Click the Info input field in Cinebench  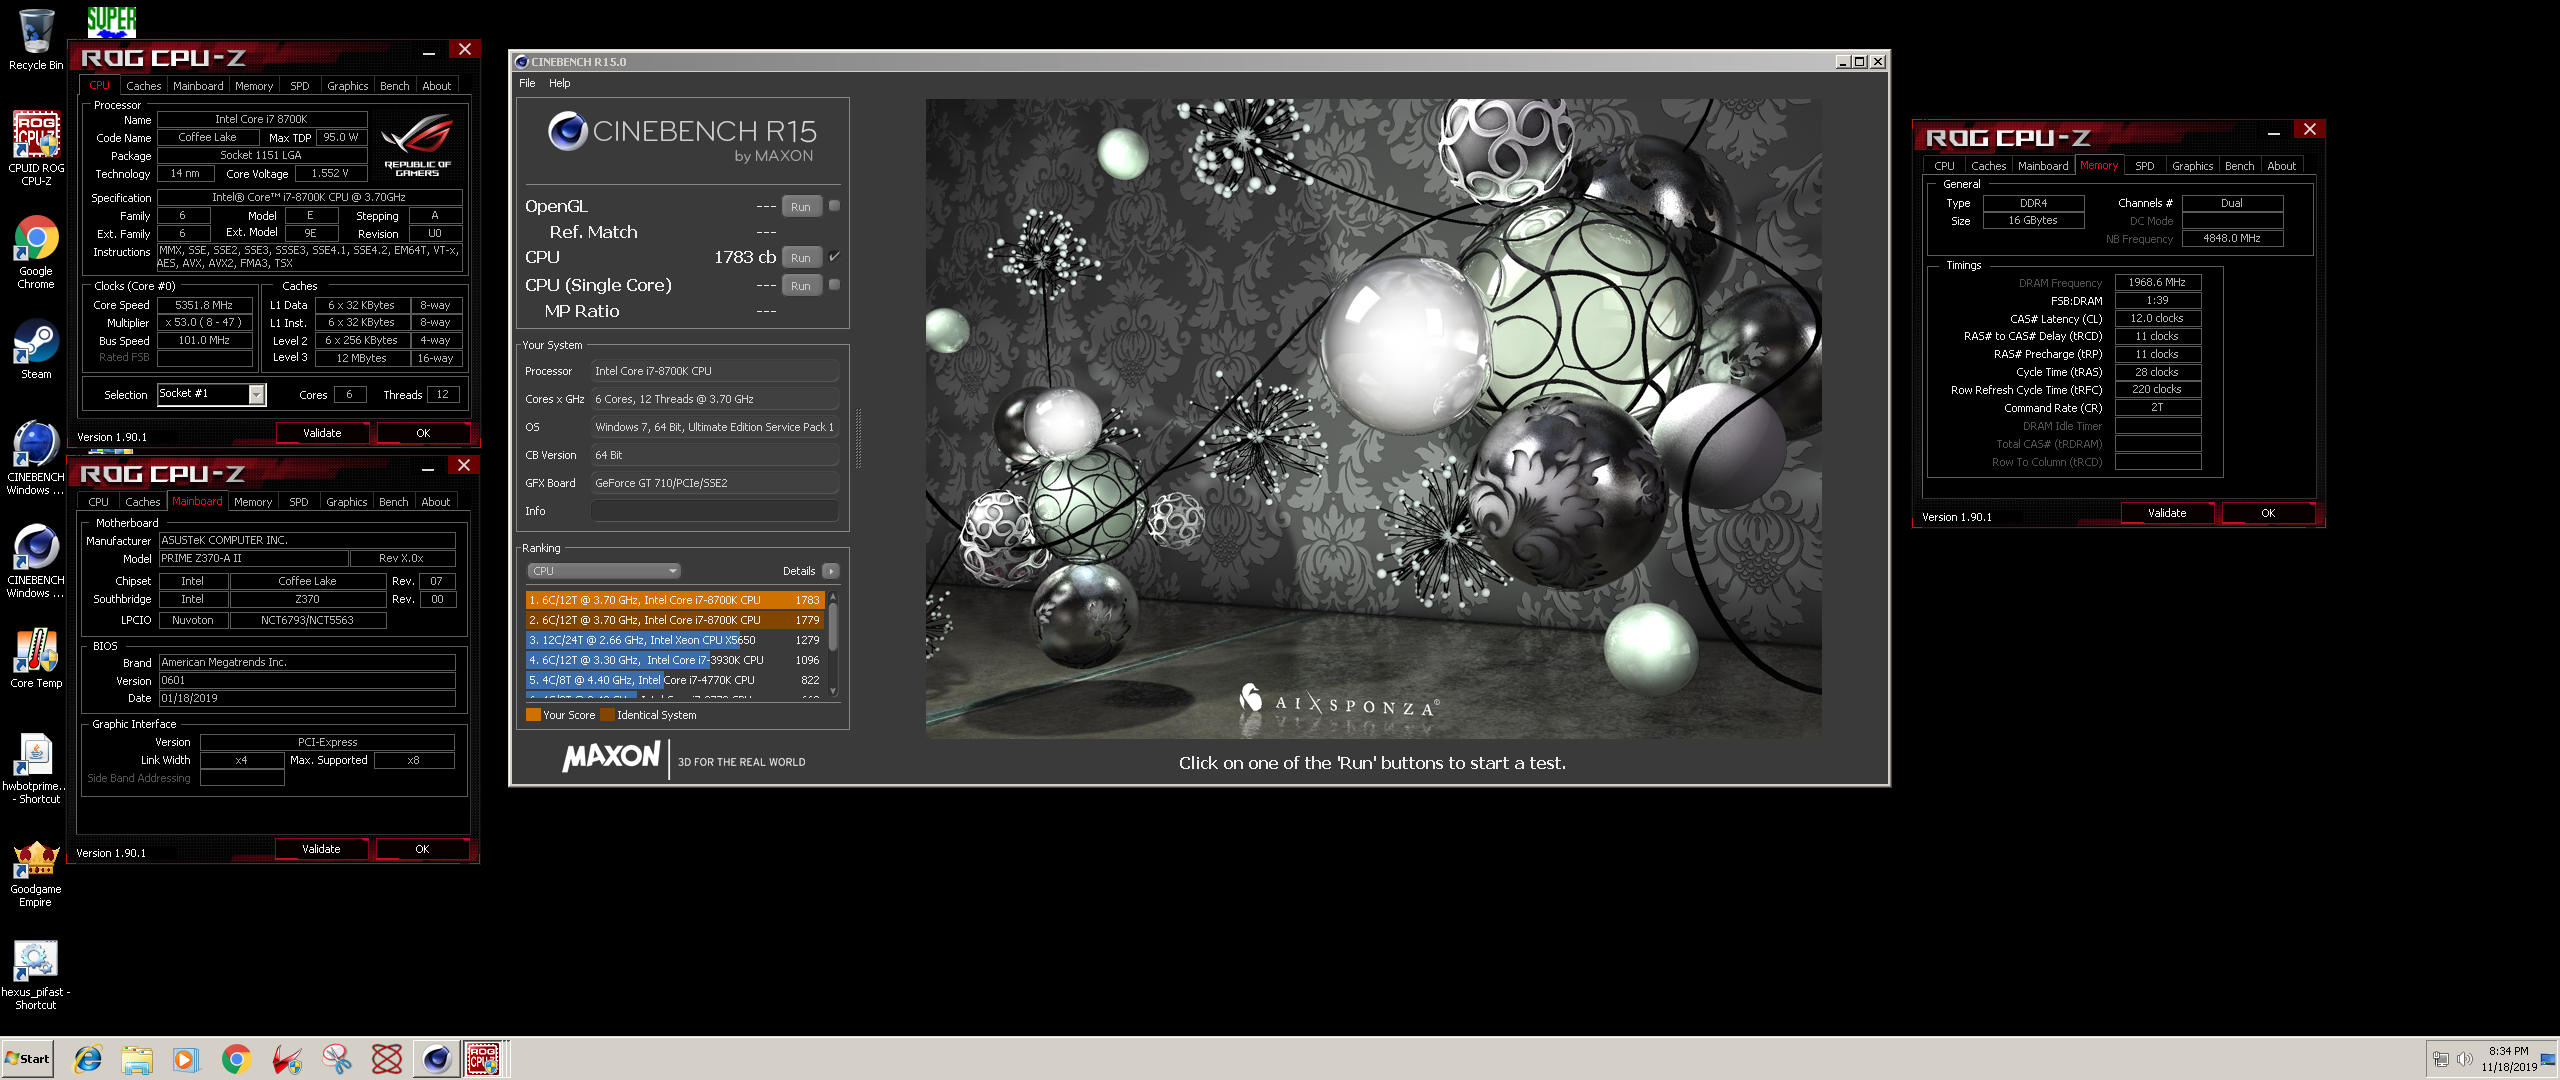[x=714, y=511]
